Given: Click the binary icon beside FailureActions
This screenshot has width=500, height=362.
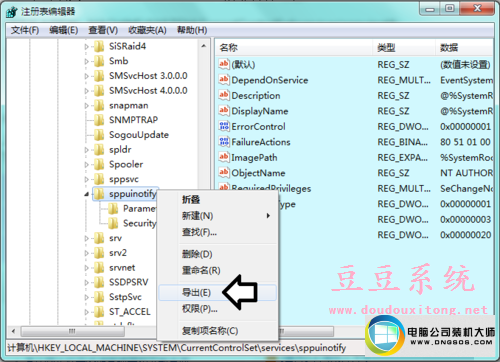Looking at the screenshot, I should coord(224,141).
